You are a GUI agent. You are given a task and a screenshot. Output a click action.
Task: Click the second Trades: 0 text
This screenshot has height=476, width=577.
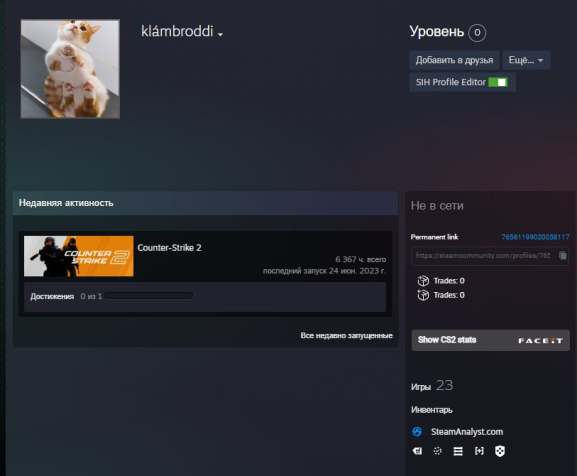coord(449,295)
